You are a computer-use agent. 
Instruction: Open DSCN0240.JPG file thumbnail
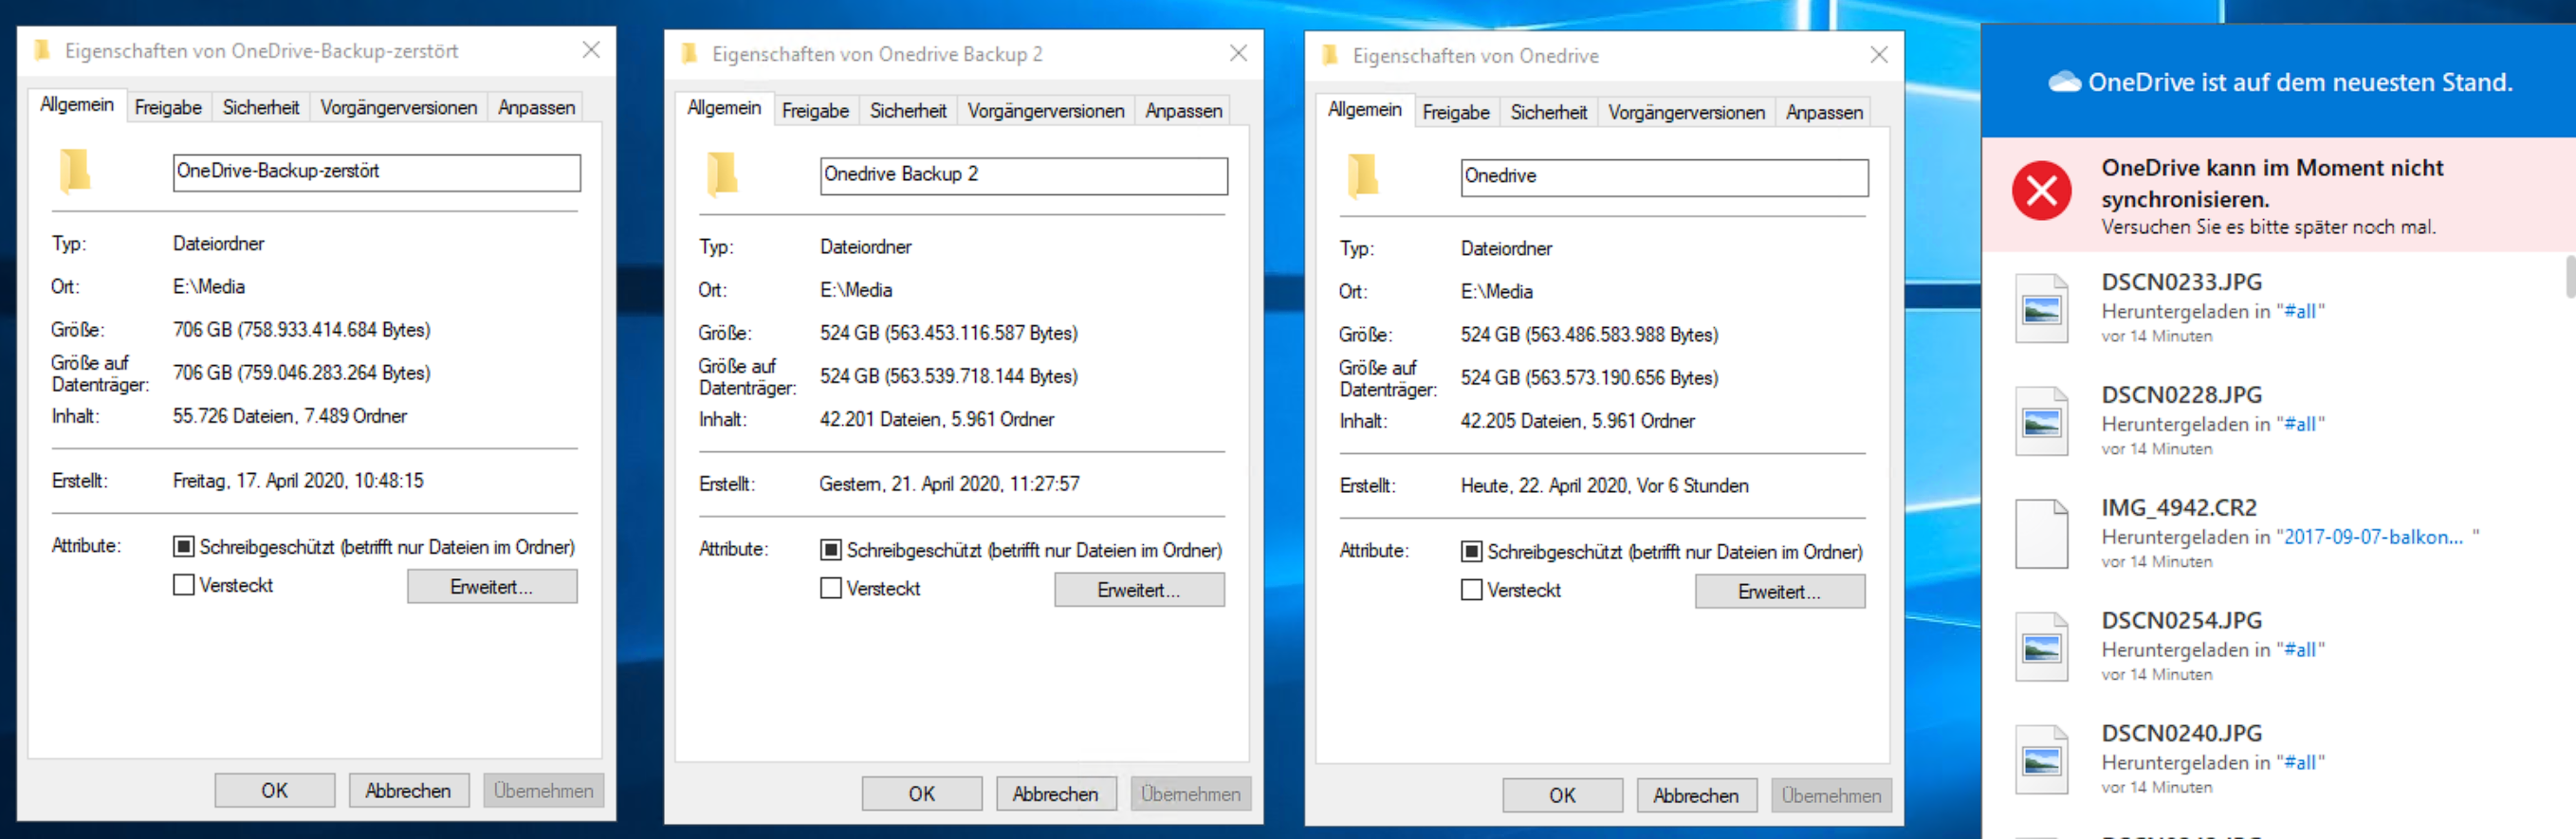pyautogui.click(x=2041, y=760)
